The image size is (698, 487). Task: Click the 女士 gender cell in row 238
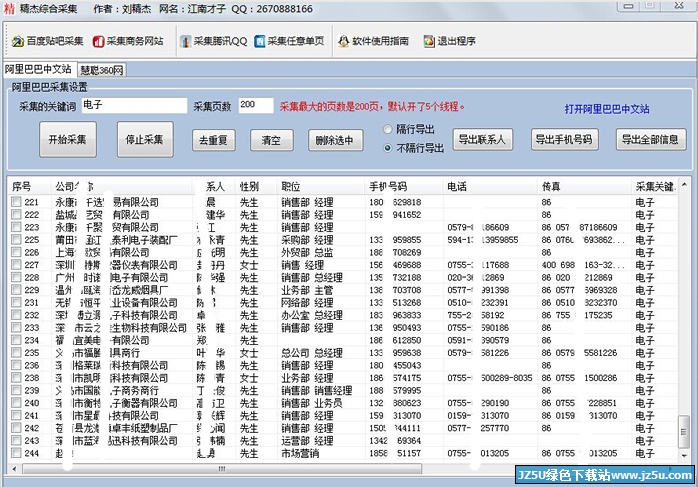(x=249, y=378)
